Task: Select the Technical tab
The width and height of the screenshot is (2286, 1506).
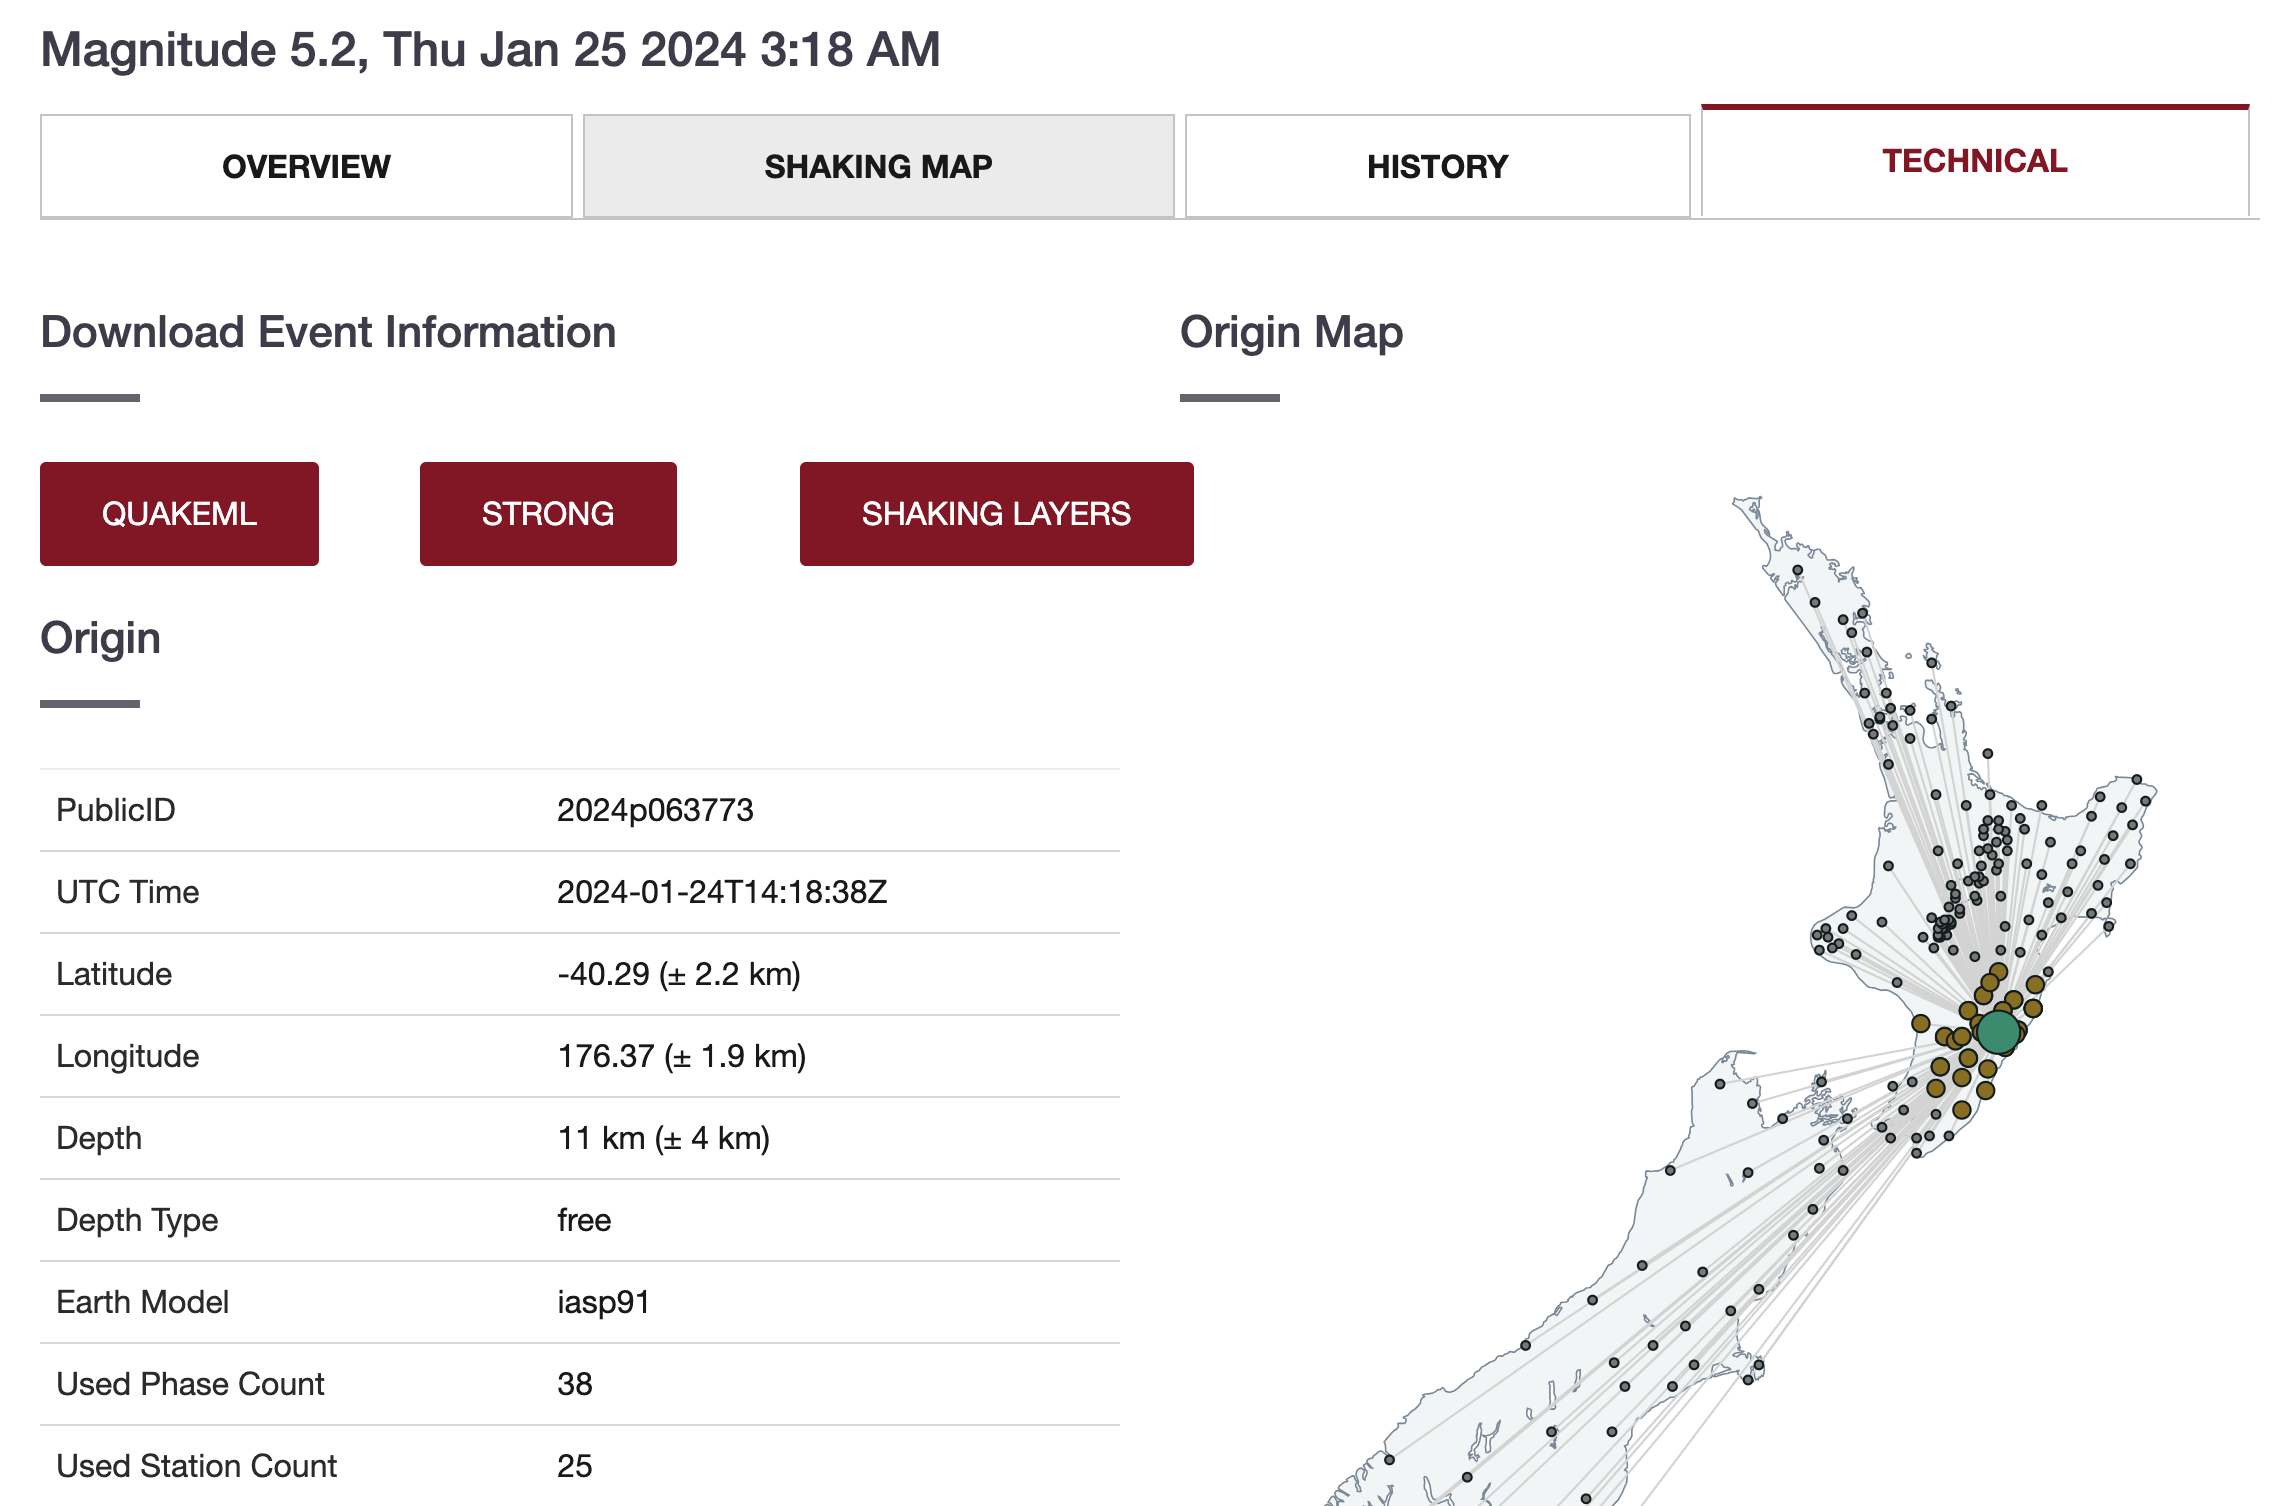Action: pos(1975,161)
